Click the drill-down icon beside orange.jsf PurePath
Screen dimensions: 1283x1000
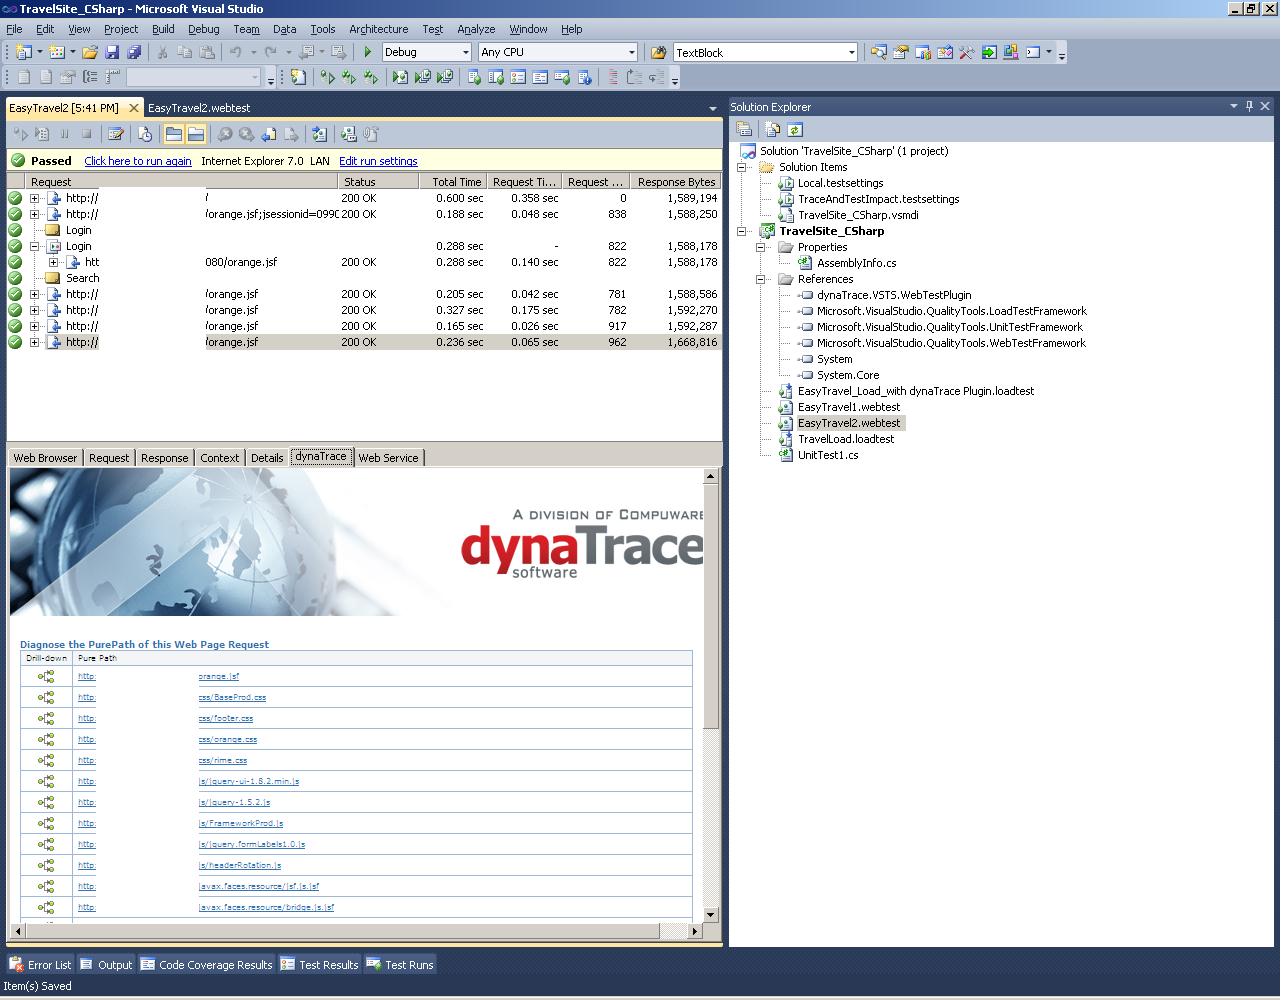coord(46,676)
